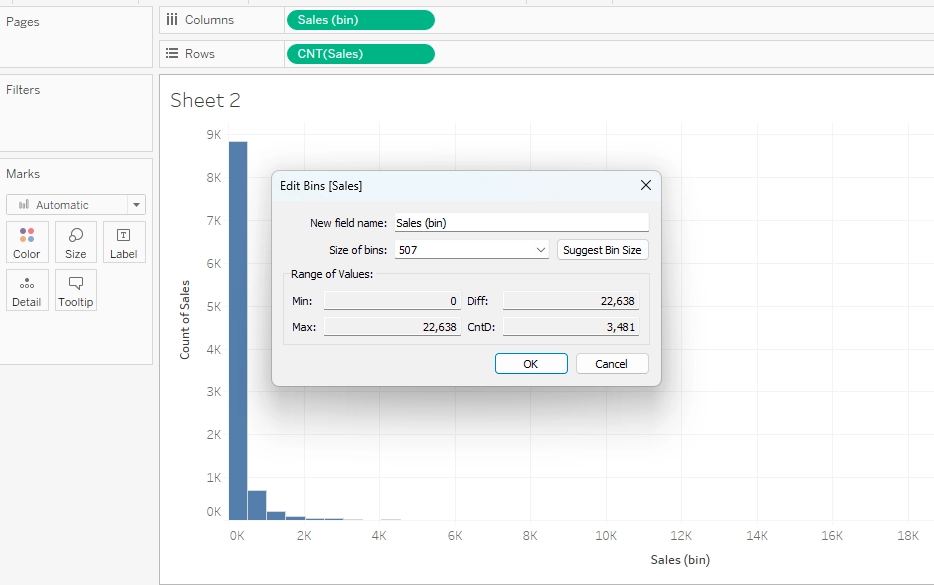This screenshot has height=585, width=934.
Task: Cancel the Edit Bins dialog
Action: (x=611, y=363)
